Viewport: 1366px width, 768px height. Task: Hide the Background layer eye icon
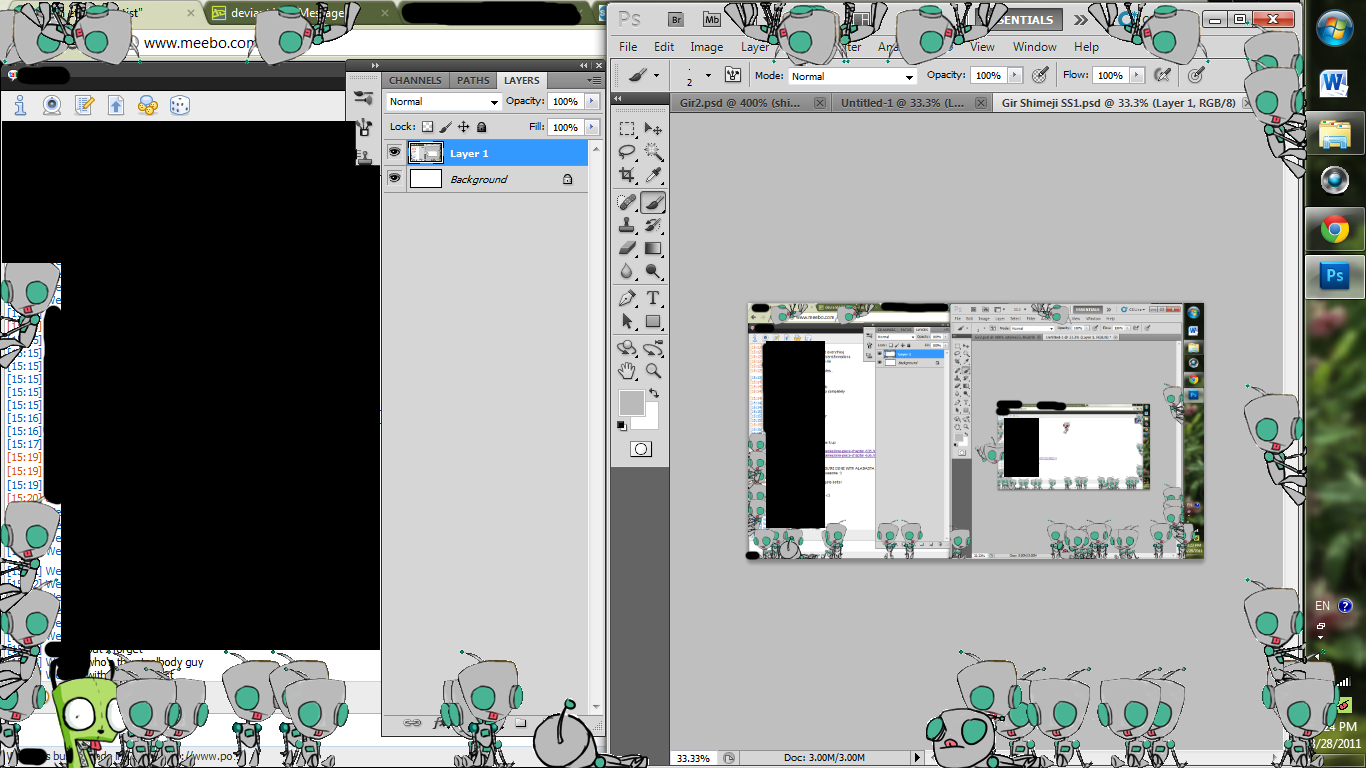pos(394,179)
